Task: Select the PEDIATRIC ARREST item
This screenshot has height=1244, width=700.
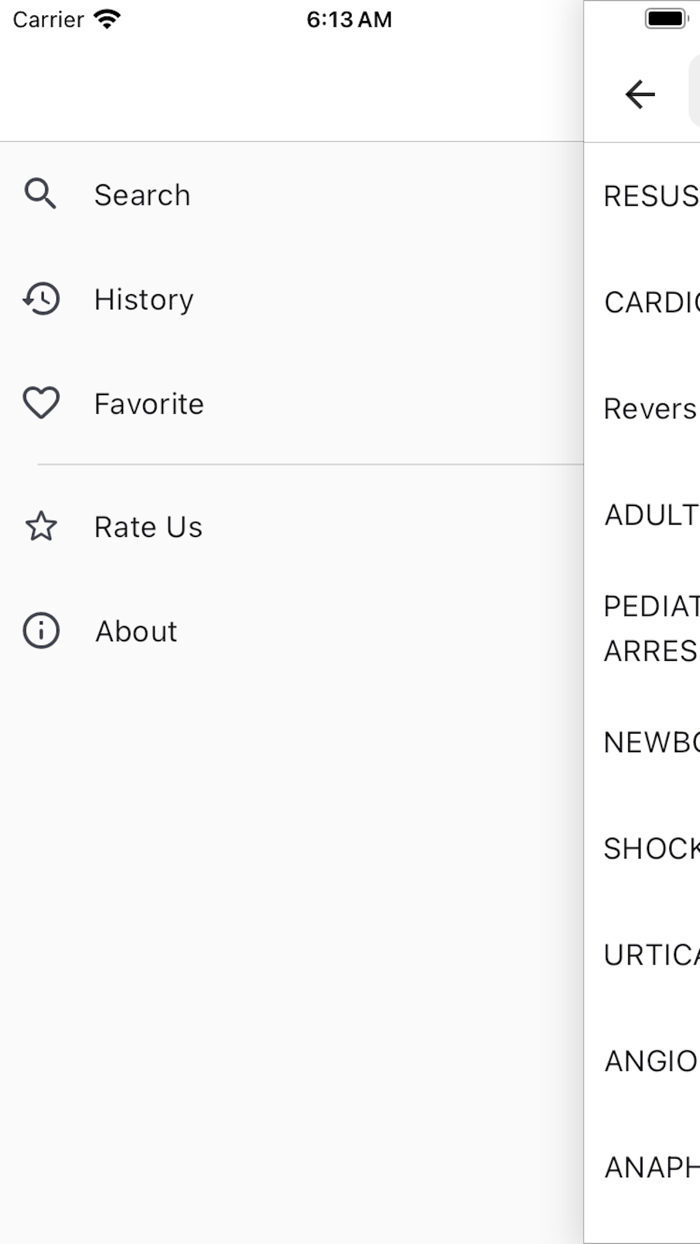Action: (650, 628)
